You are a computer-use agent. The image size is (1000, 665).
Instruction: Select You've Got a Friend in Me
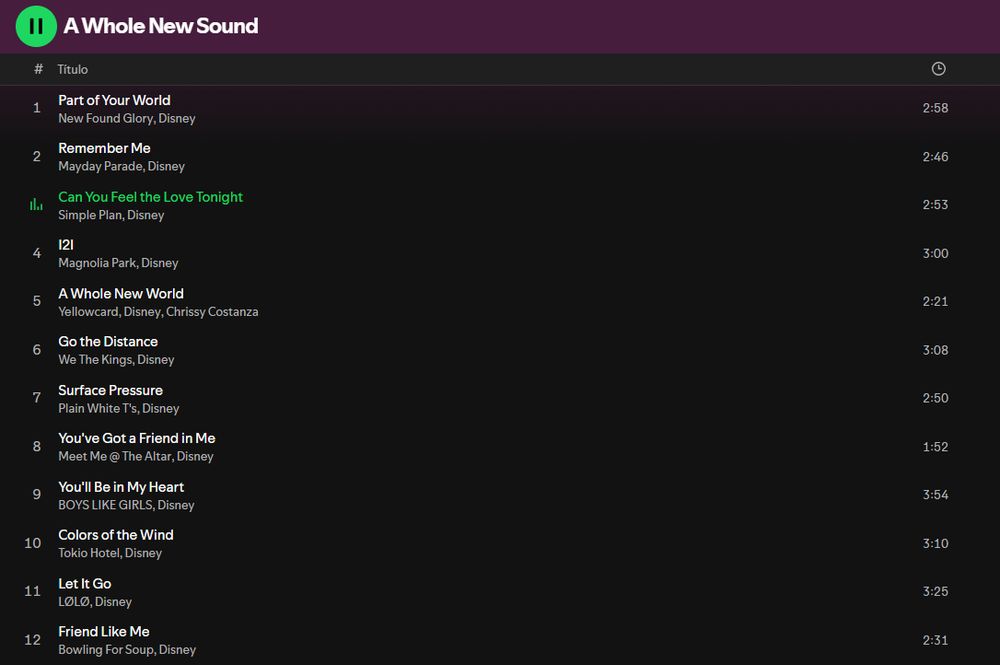pyautogui.click(x=136, y=438)
